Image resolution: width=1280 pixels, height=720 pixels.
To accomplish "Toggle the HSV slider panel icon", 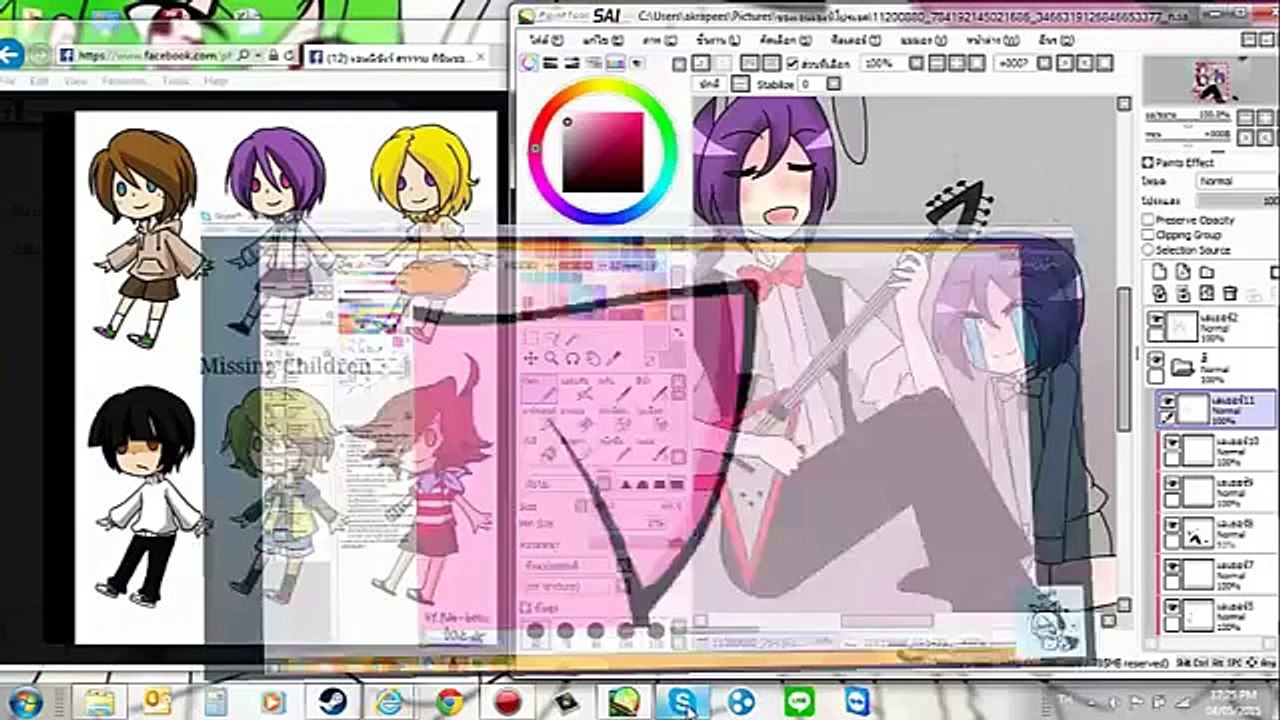I will pyautogui.click(x=574, y=63).
